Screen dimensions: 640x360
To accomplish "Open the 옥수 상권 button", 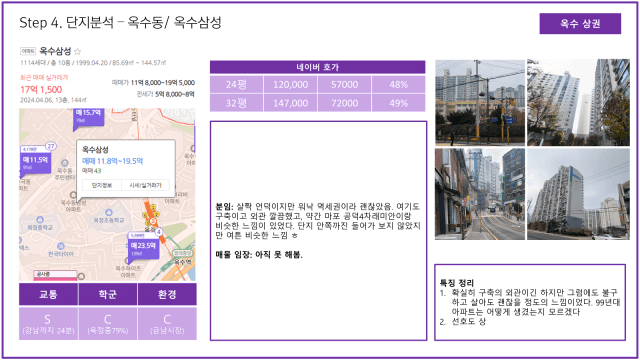I will coord(580,24).
